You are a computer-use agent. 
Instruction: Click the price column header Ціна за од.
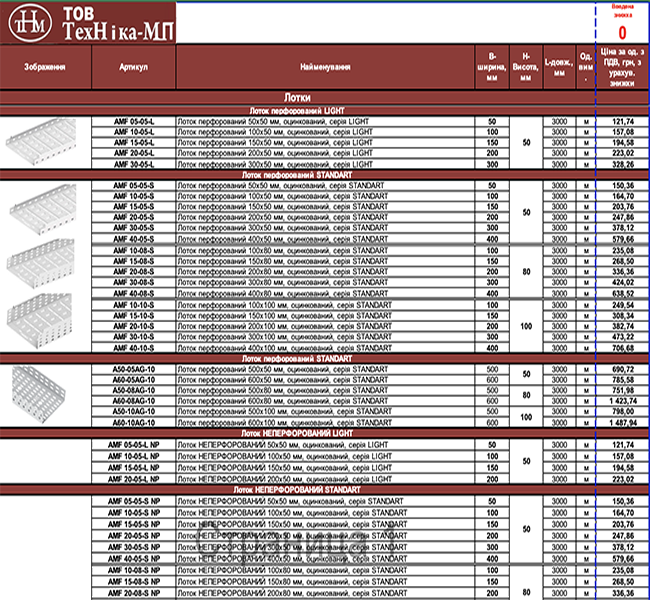622,67
